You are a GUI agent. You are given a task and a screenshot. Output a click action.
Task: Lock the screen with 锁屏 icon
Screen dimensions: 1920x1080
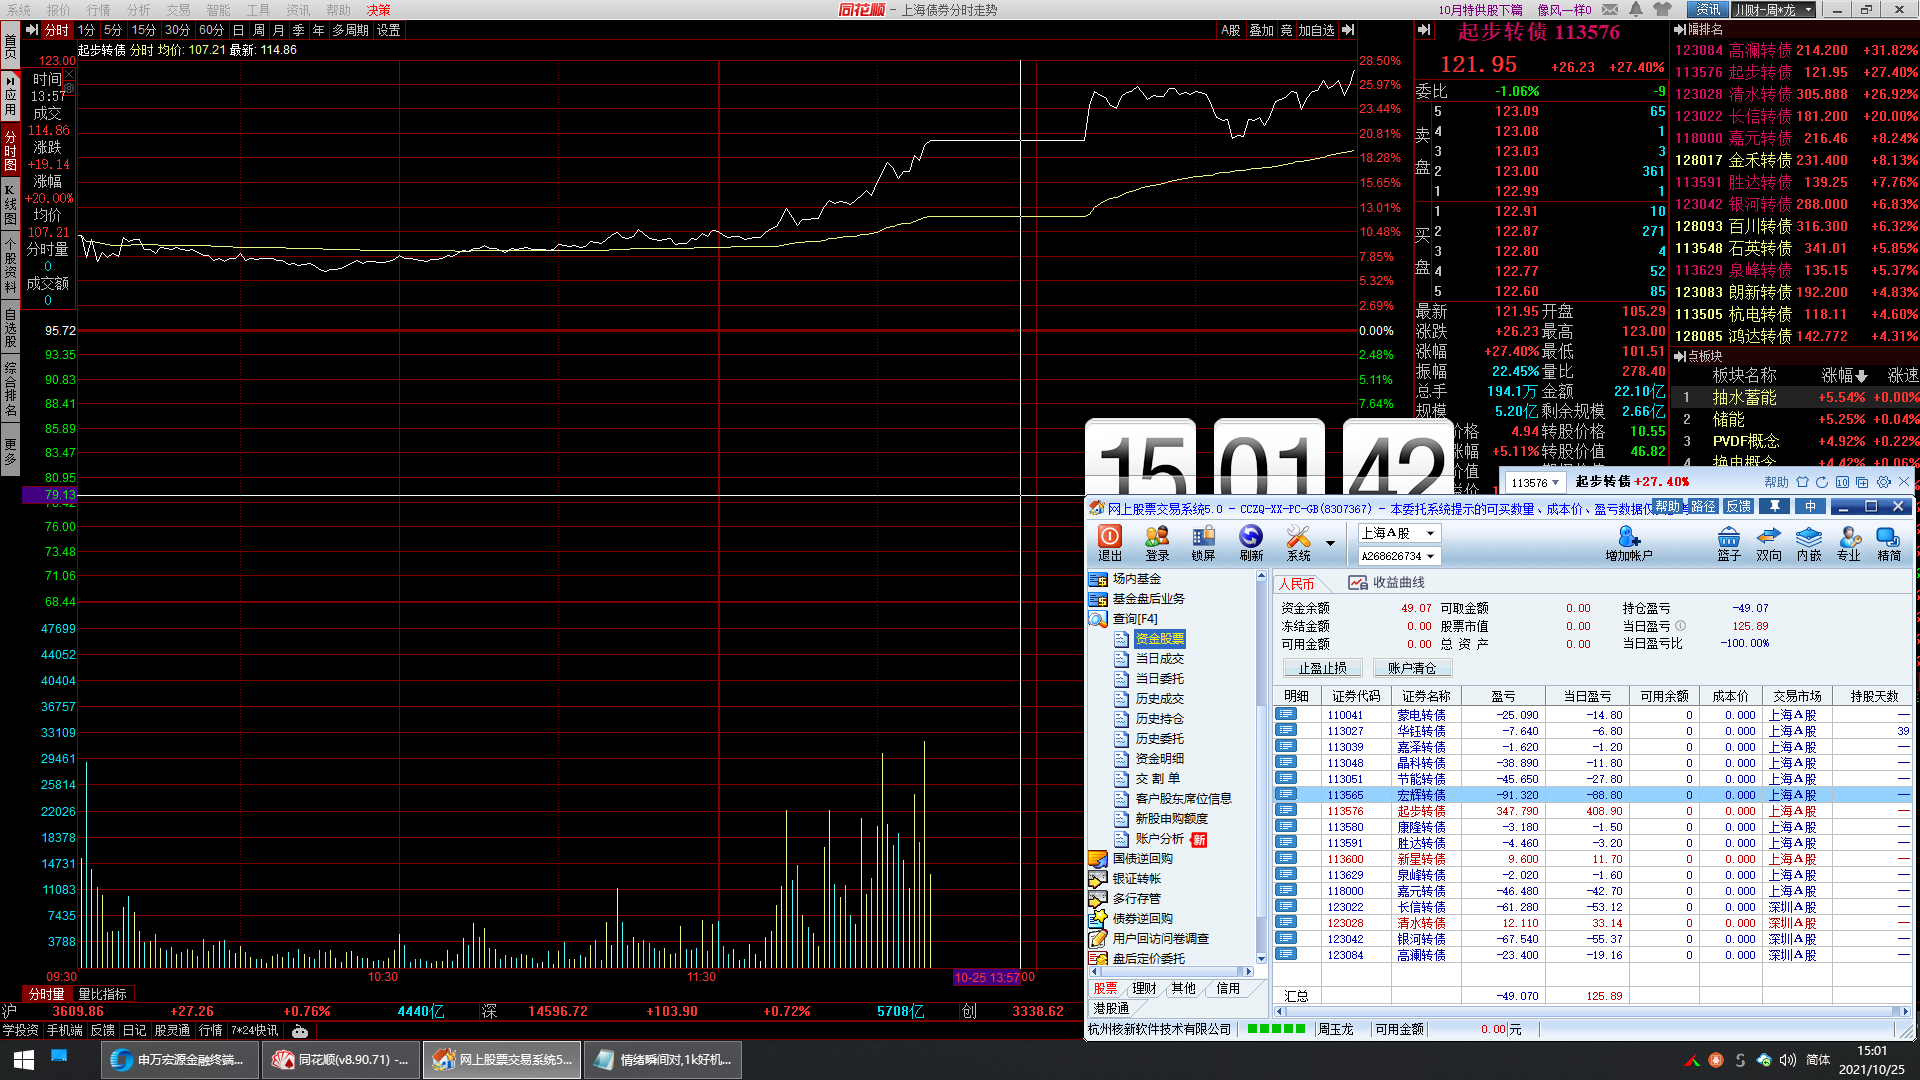point(1203,543)
